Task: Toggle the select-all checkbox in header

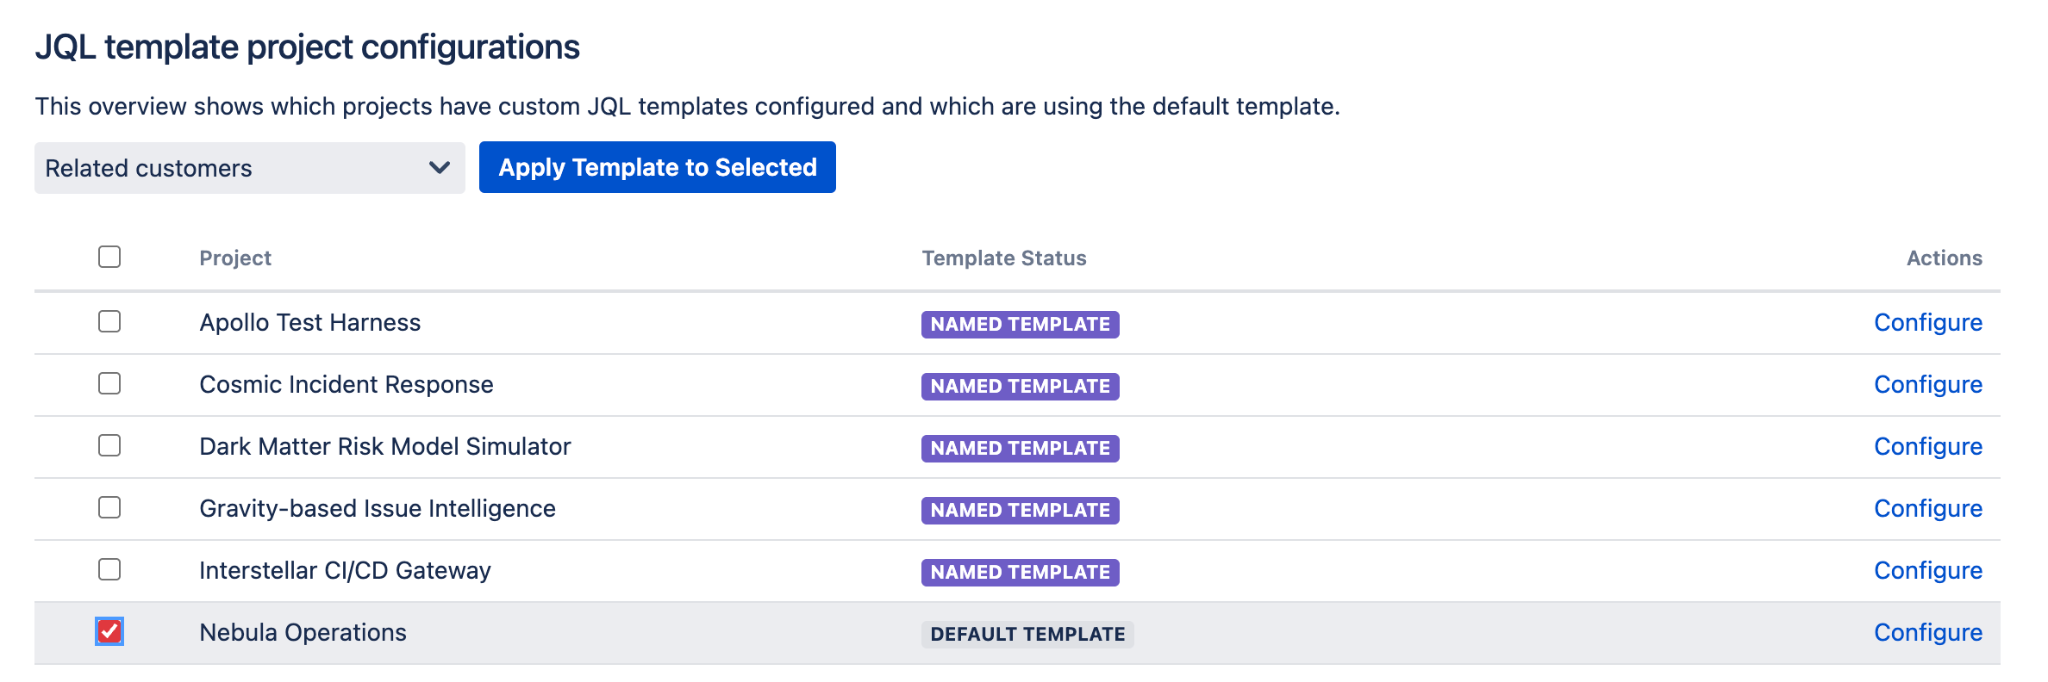Action: [110, 257]
